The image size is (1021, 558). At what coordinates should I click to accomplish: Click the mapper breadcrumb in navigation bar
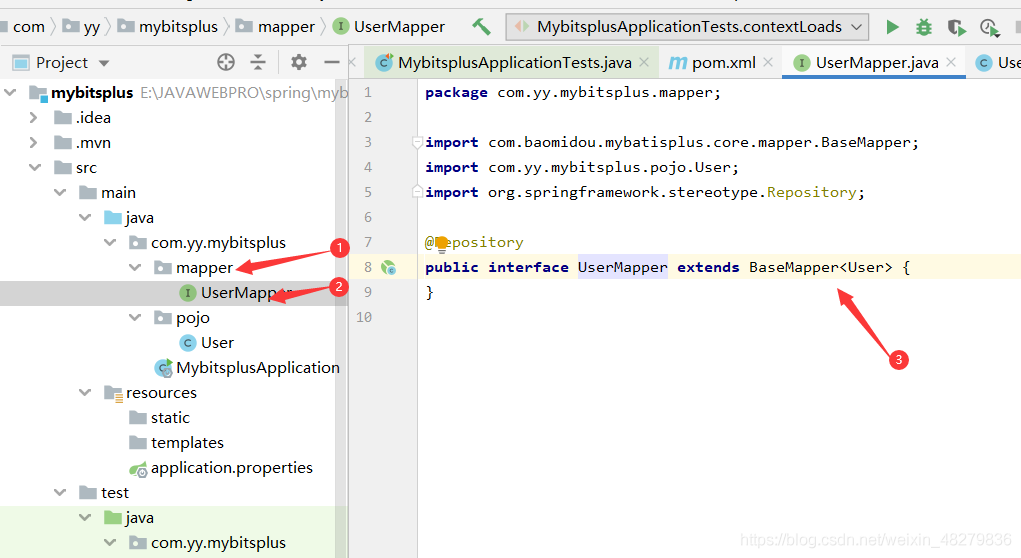pyautogui.click(x=285, y=27)
